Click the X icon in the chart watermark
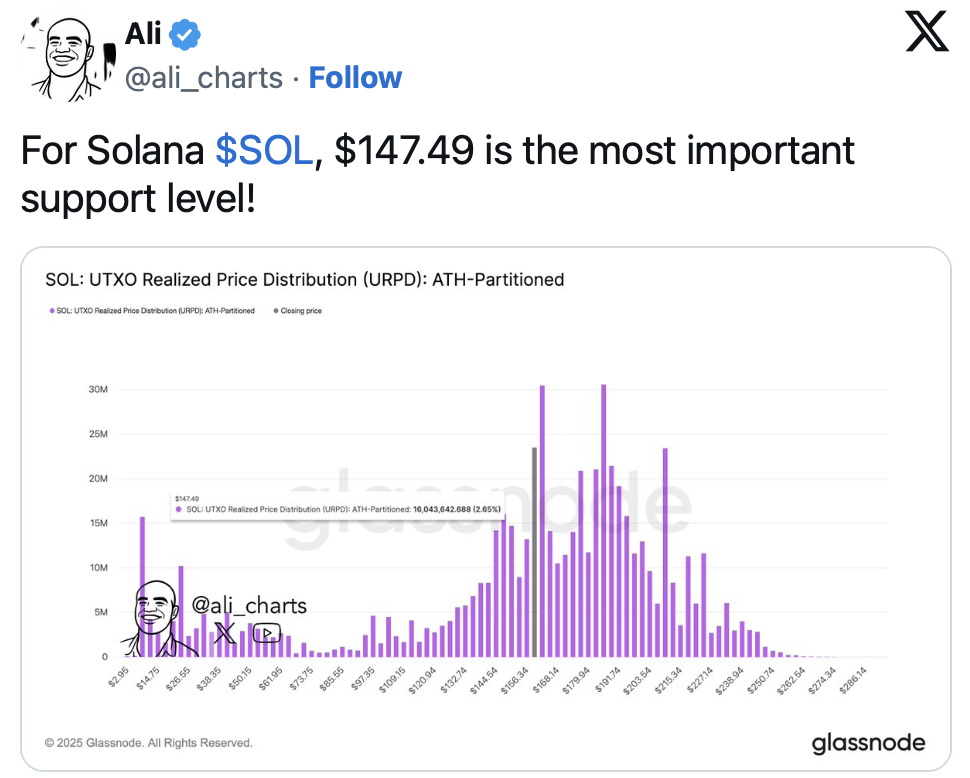This screenshot has width=970, height=778. [225, 633]
